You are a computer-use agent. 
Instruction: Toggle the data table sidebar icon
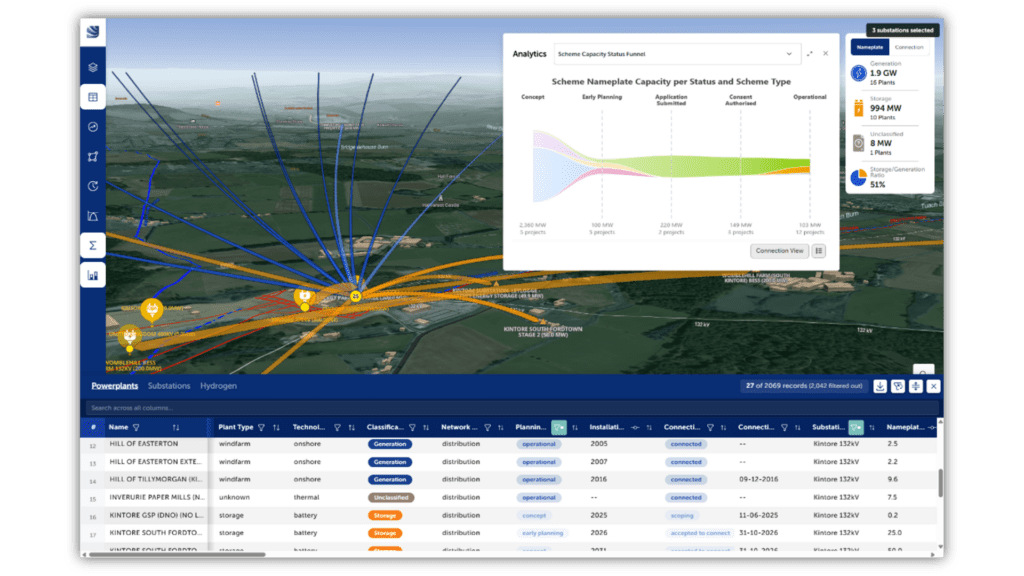click(93, 97)
